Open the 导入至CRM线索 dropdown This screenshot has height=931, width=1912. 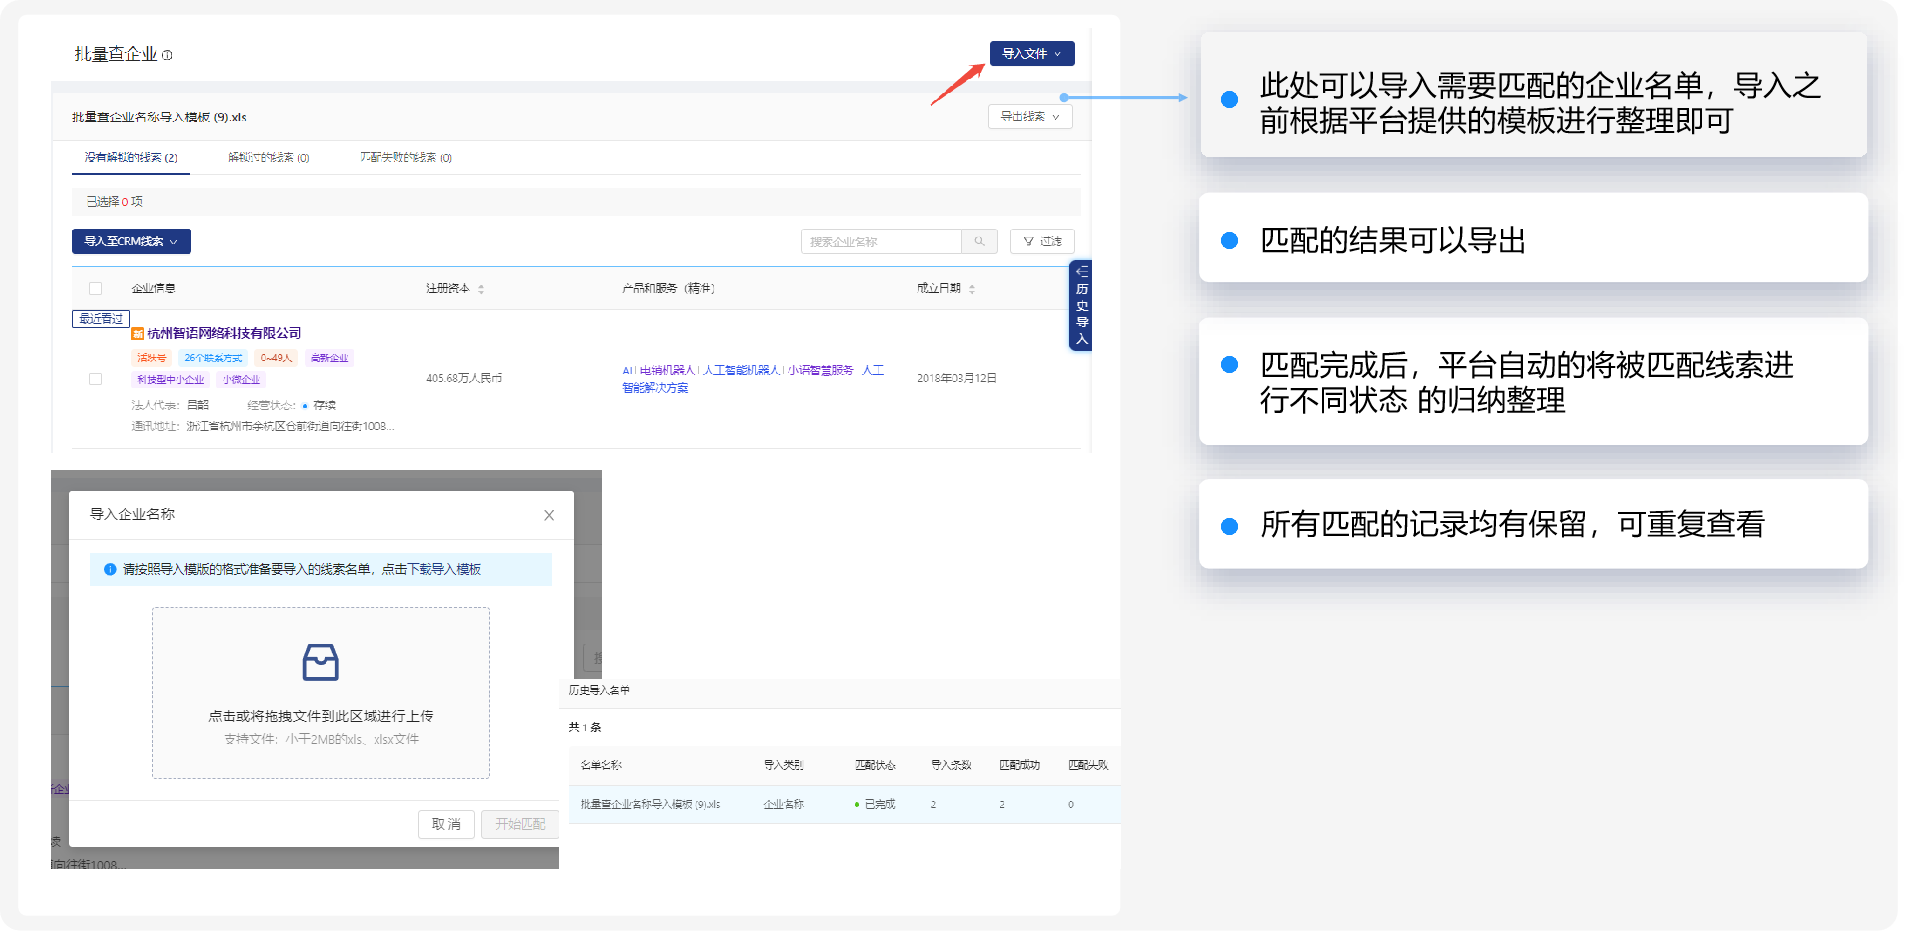pos(131,242)
